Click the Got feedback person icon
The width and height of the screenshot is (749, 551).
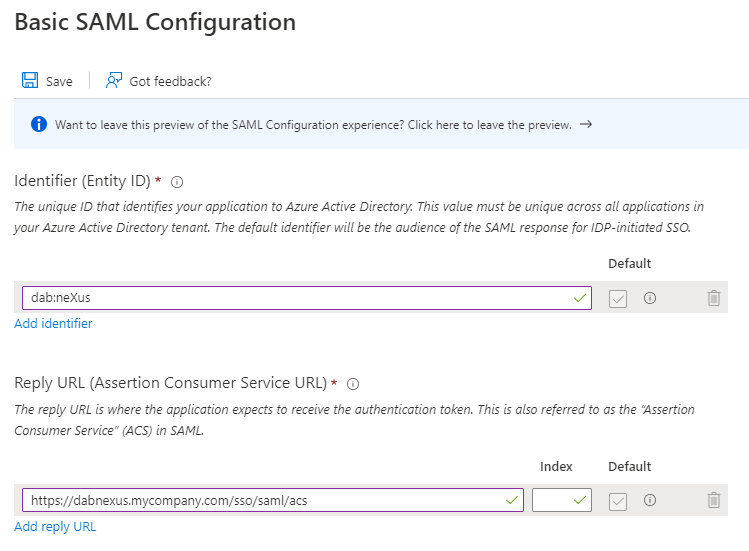pos(114,81)
